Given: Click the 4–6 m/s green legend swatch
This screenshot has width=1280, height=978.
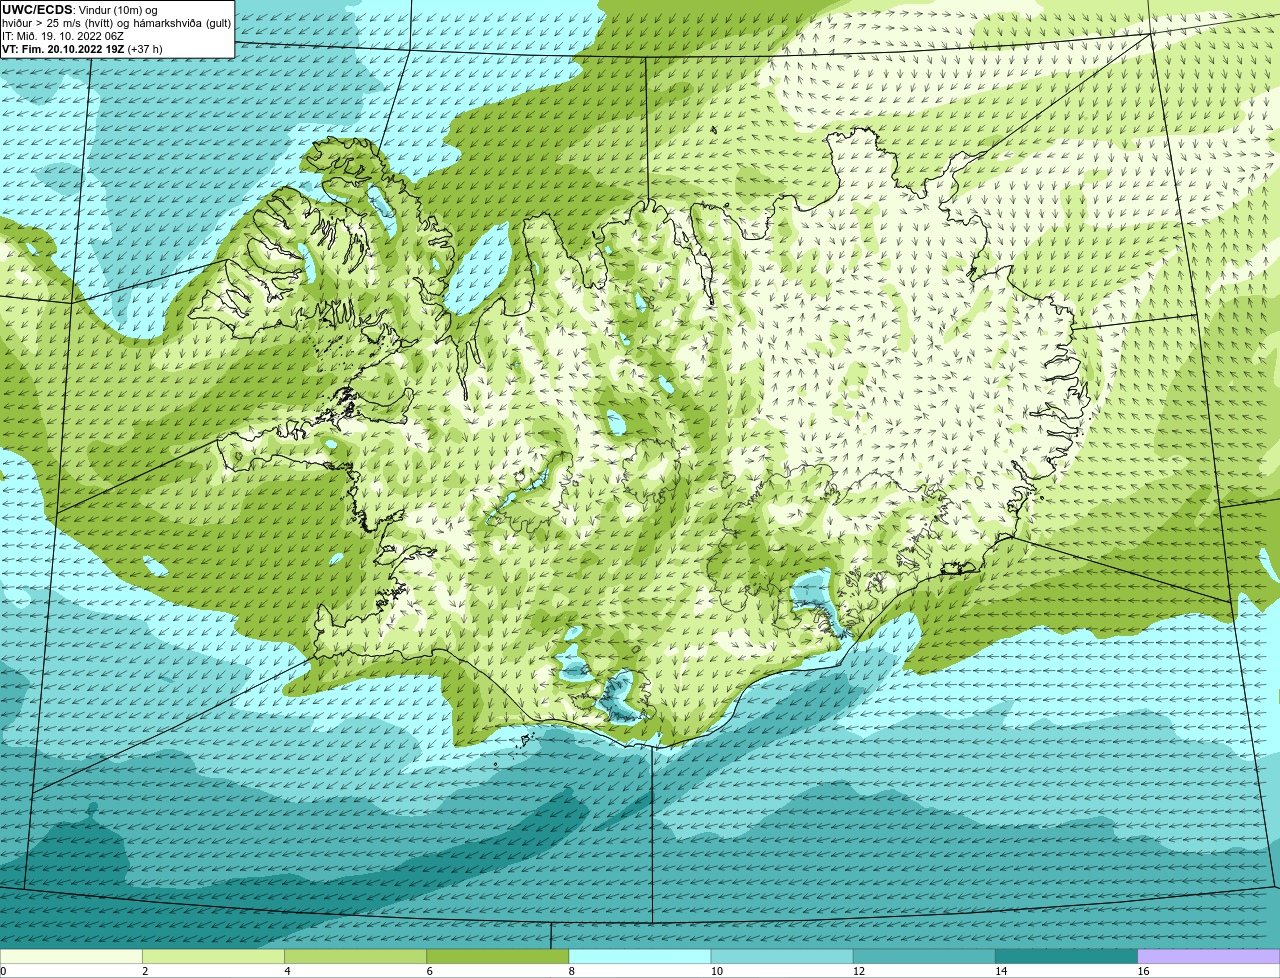Looking at the screenshot, I should (356, 956).
